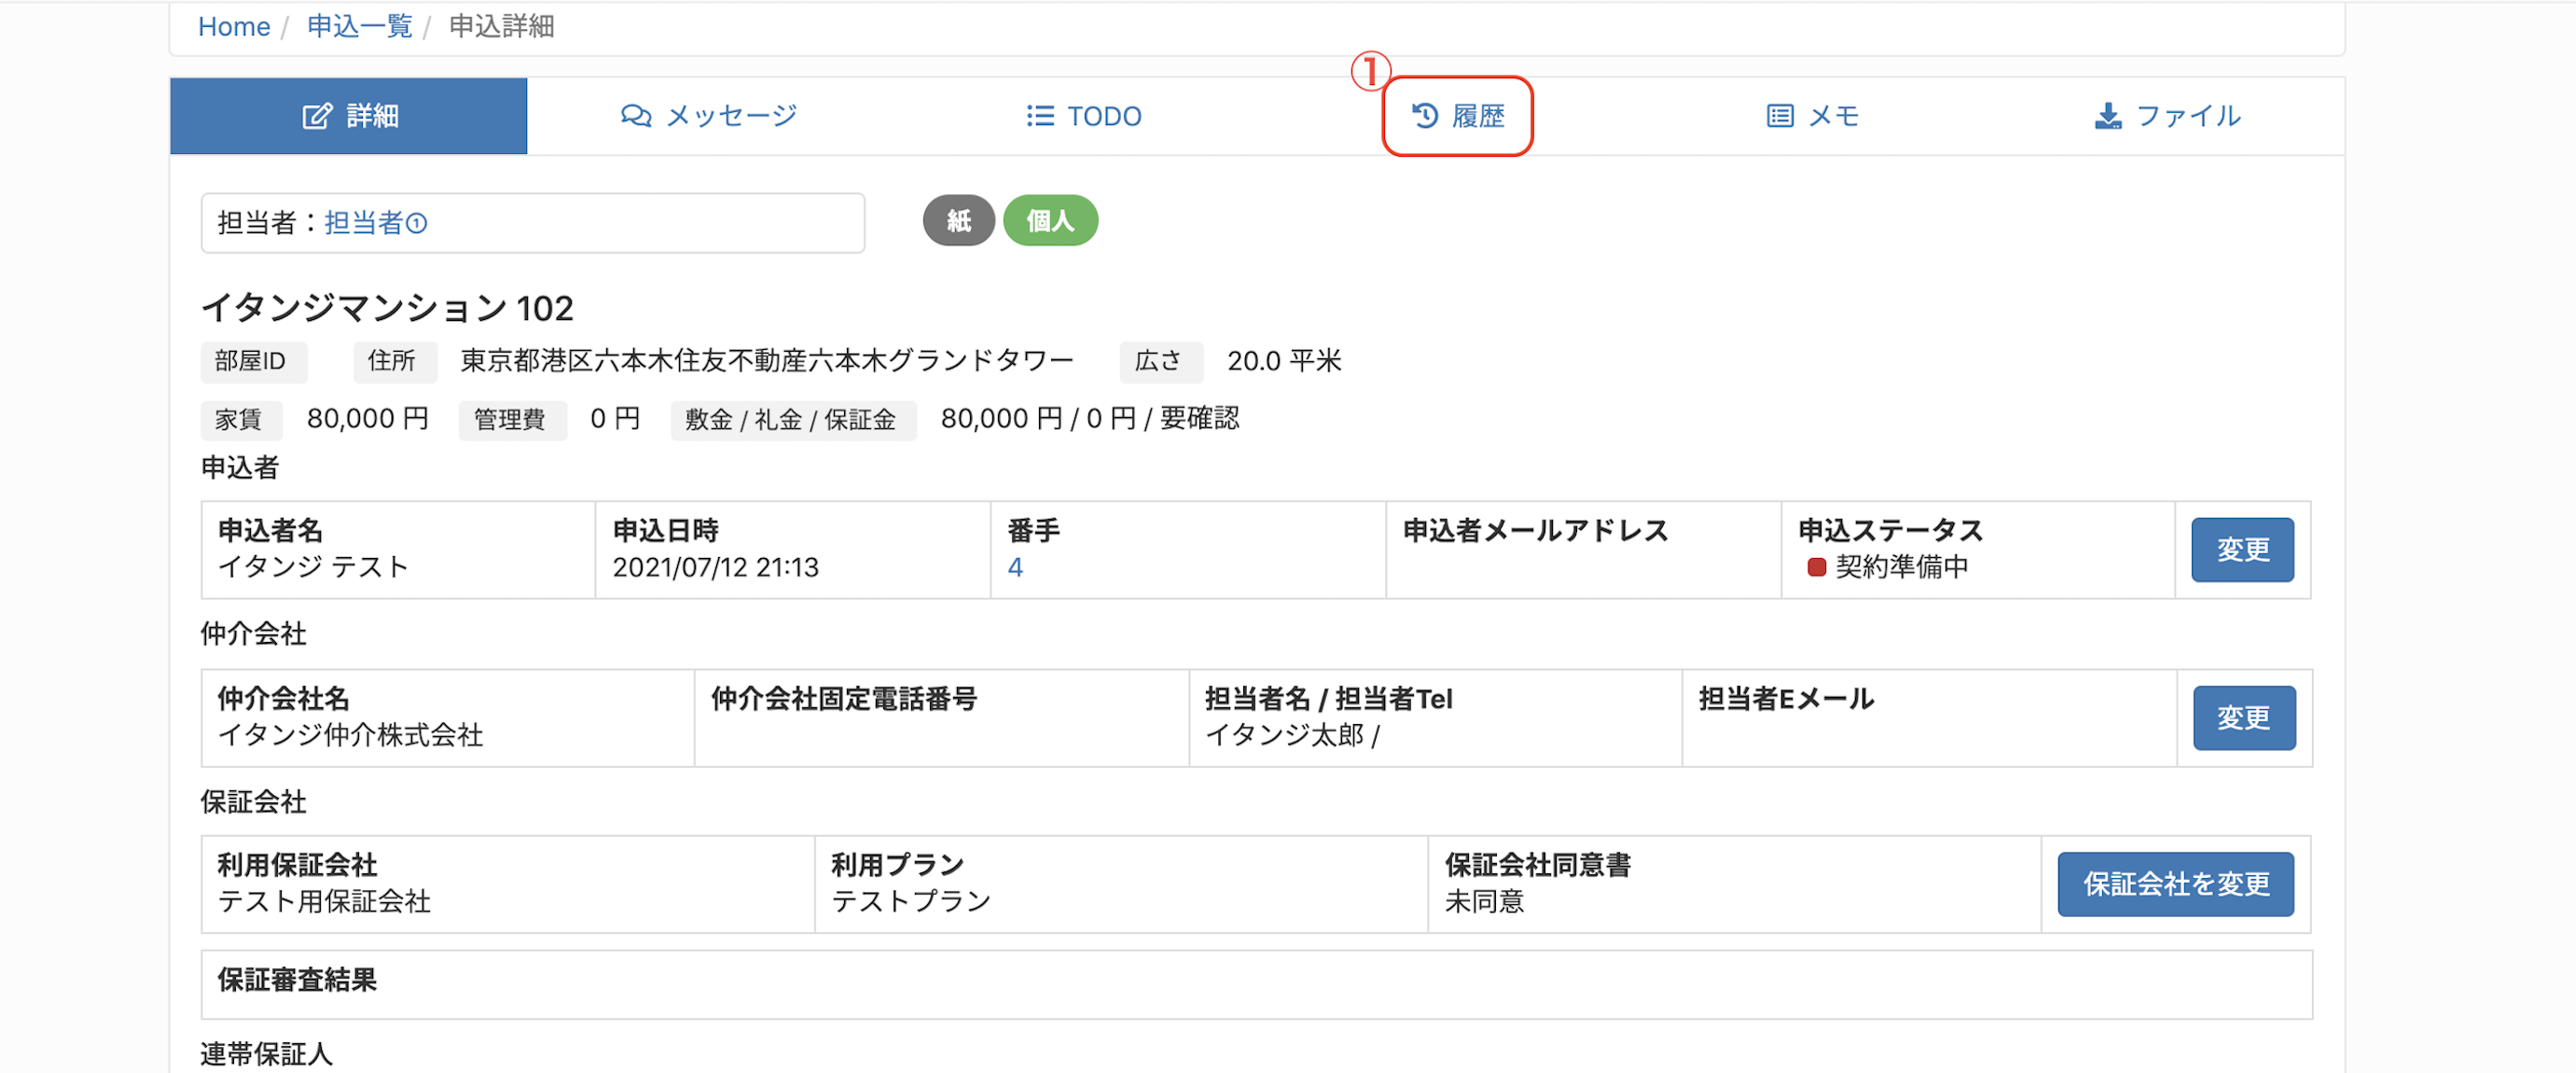Image resolution: width=2576 pixels, height=1073 pixels.
Task: Click the 連帯保証人 section heading
Action: [x=267, y=1054]
